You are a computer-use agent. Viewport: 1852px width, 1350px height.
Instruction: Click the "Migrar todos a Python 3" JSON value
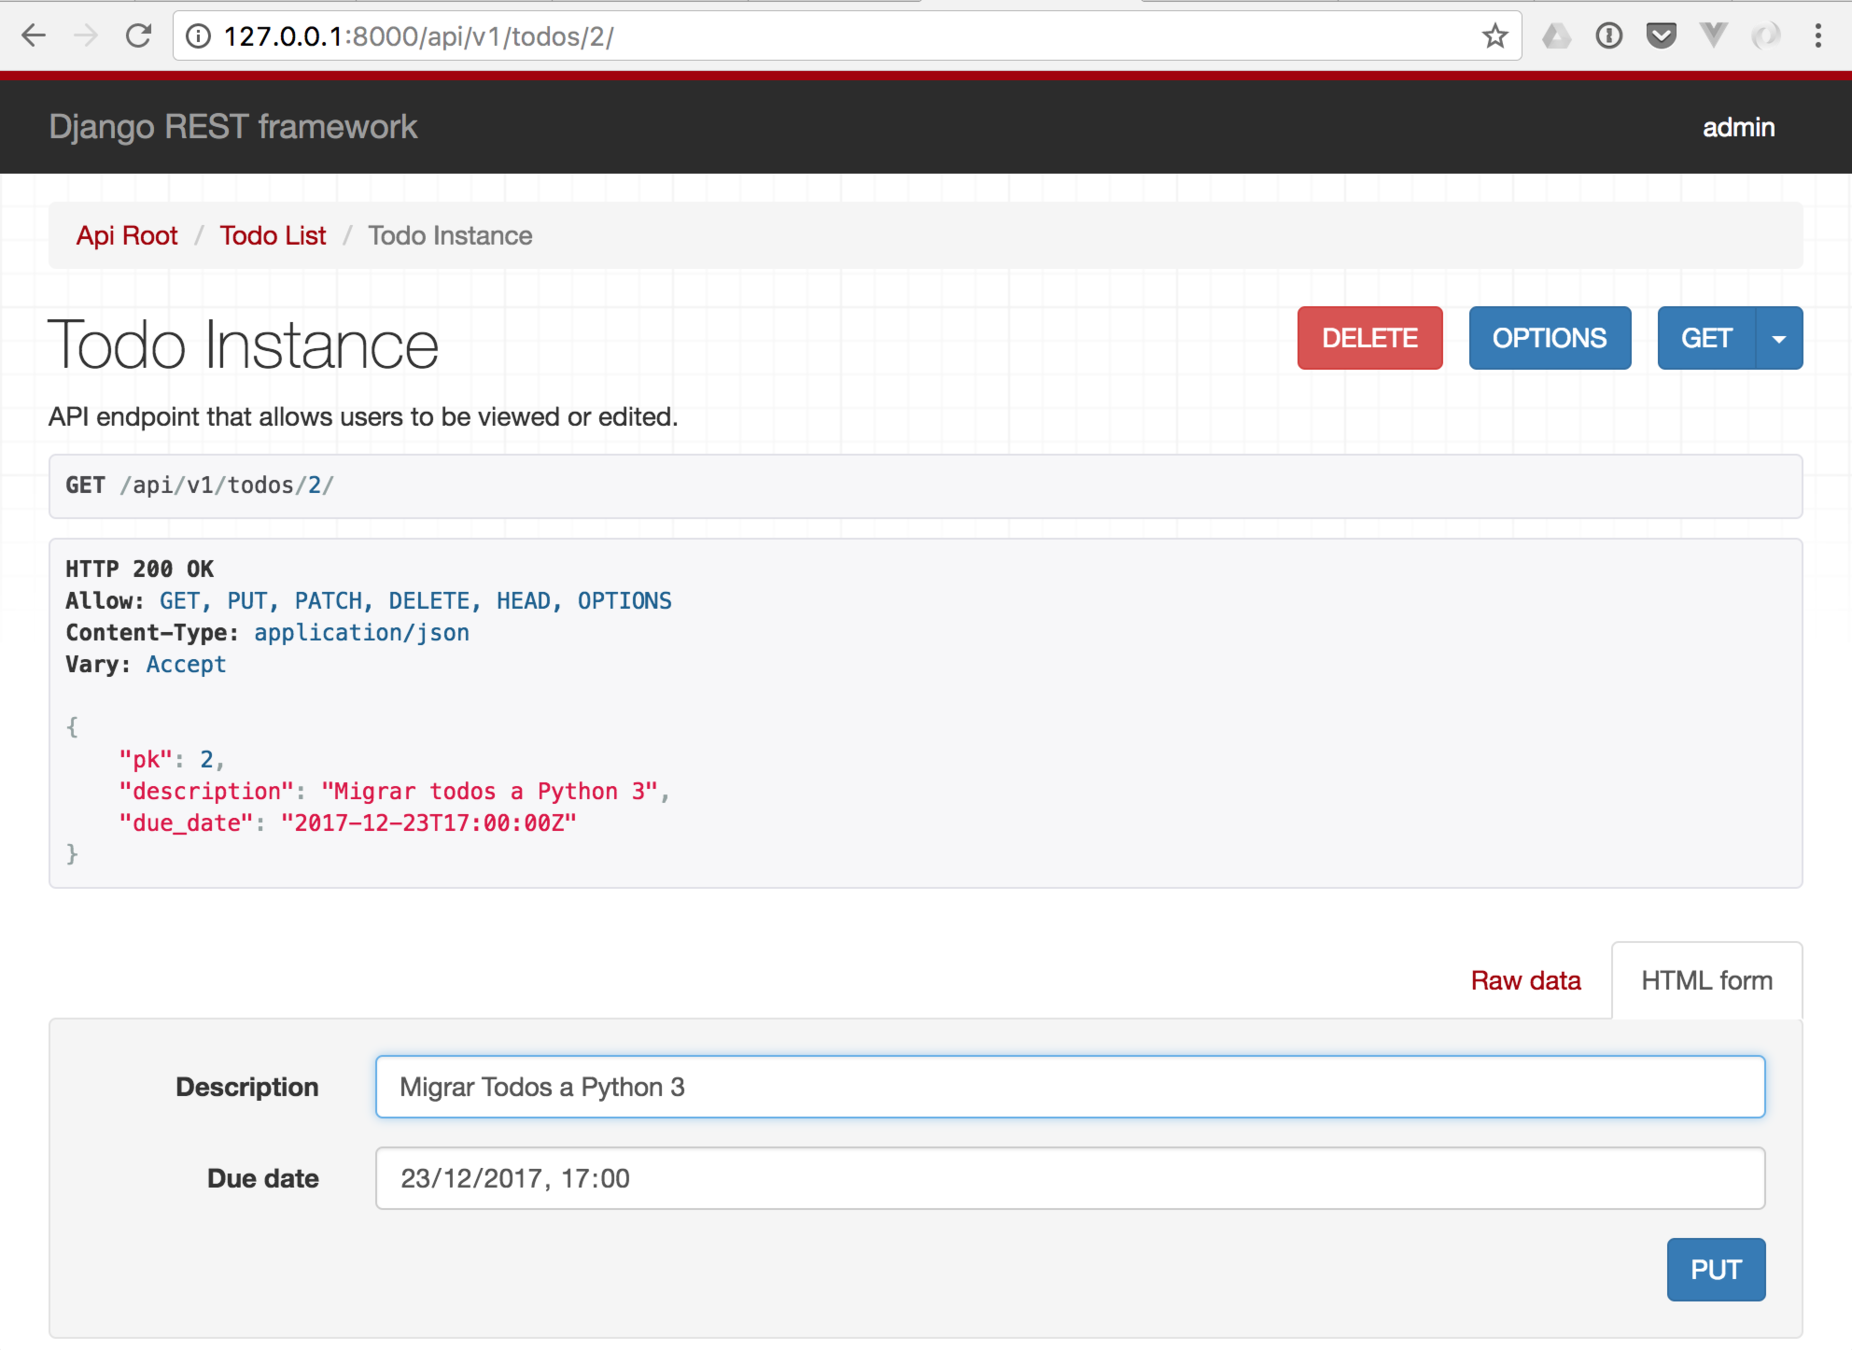[489, 792]
